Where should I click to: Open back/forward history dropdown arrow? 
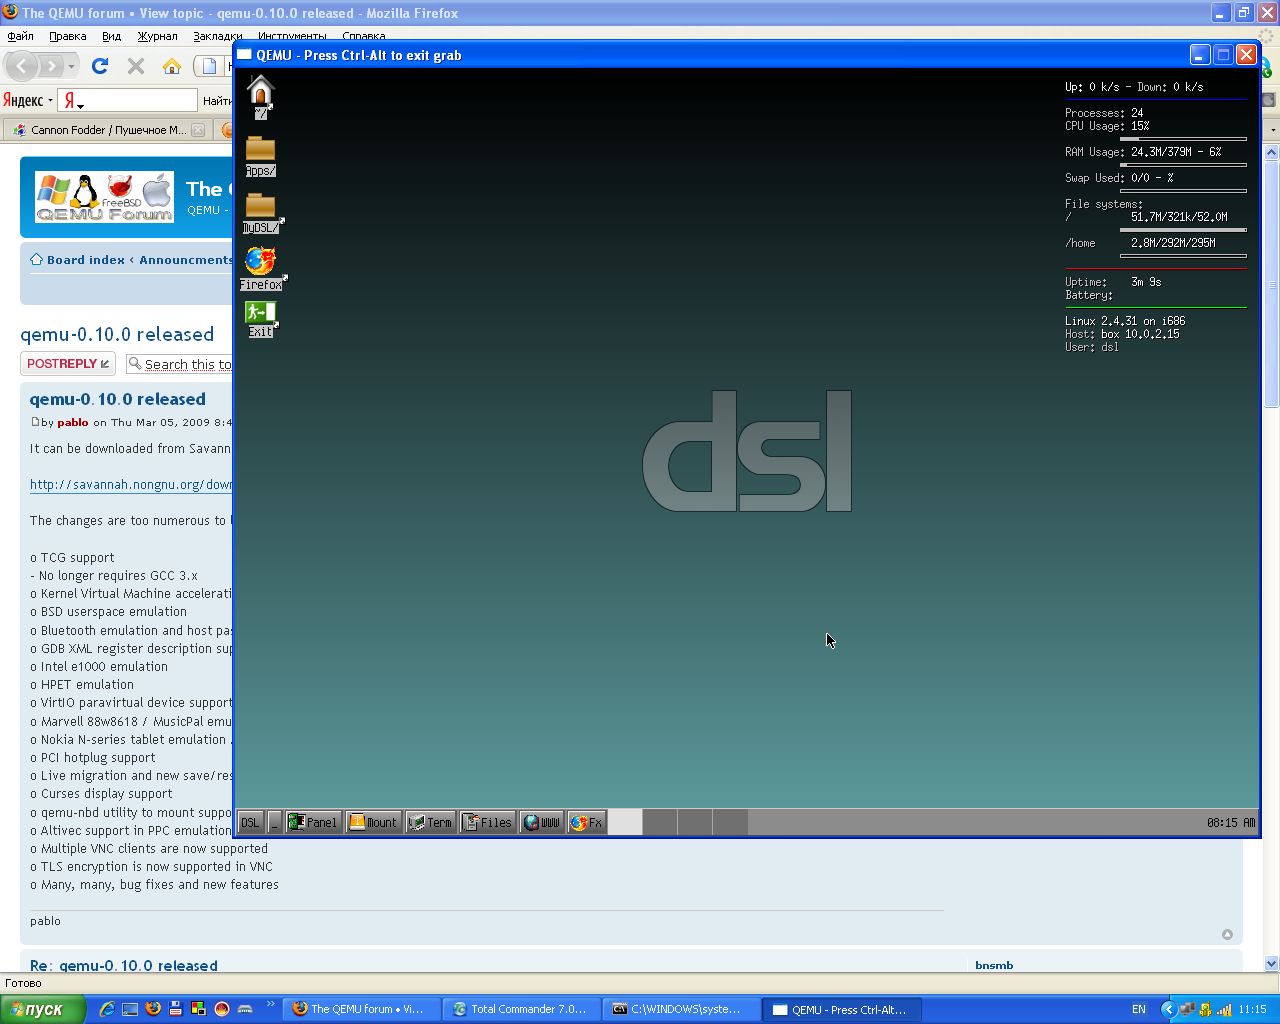coord(72,67)
